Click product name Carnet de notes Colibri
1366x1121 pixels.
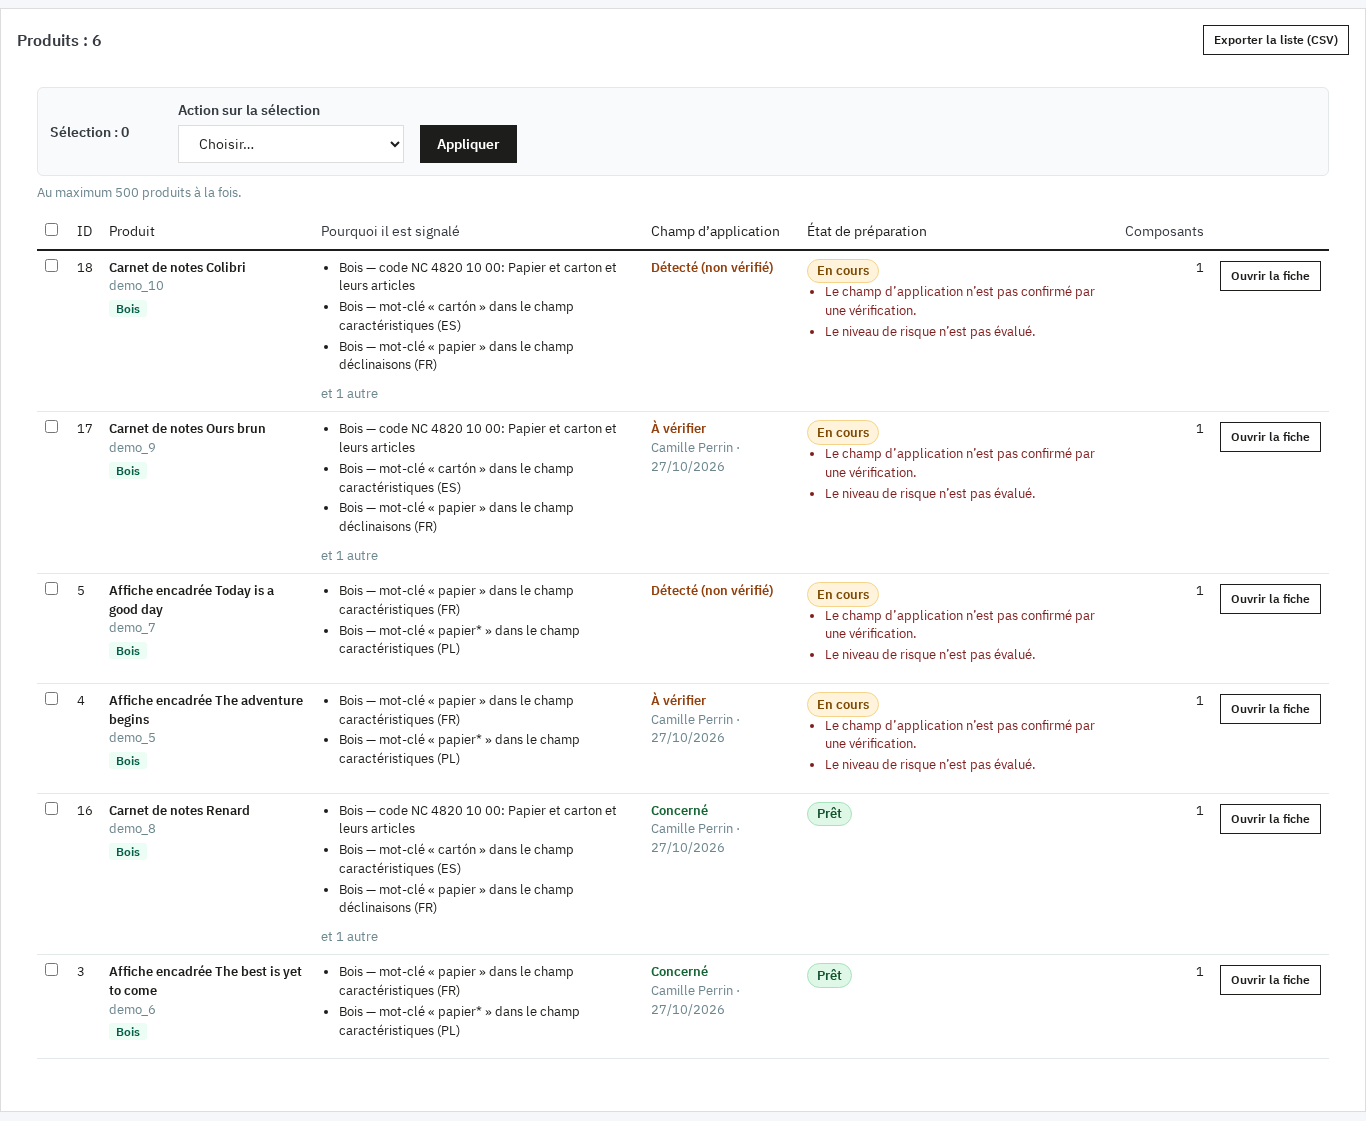177,268
